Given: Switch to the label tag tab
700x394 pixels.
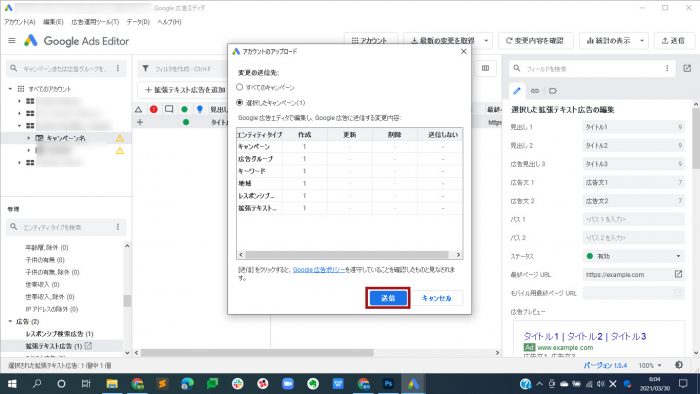Looking at the screenshot, I should point(553,91).
